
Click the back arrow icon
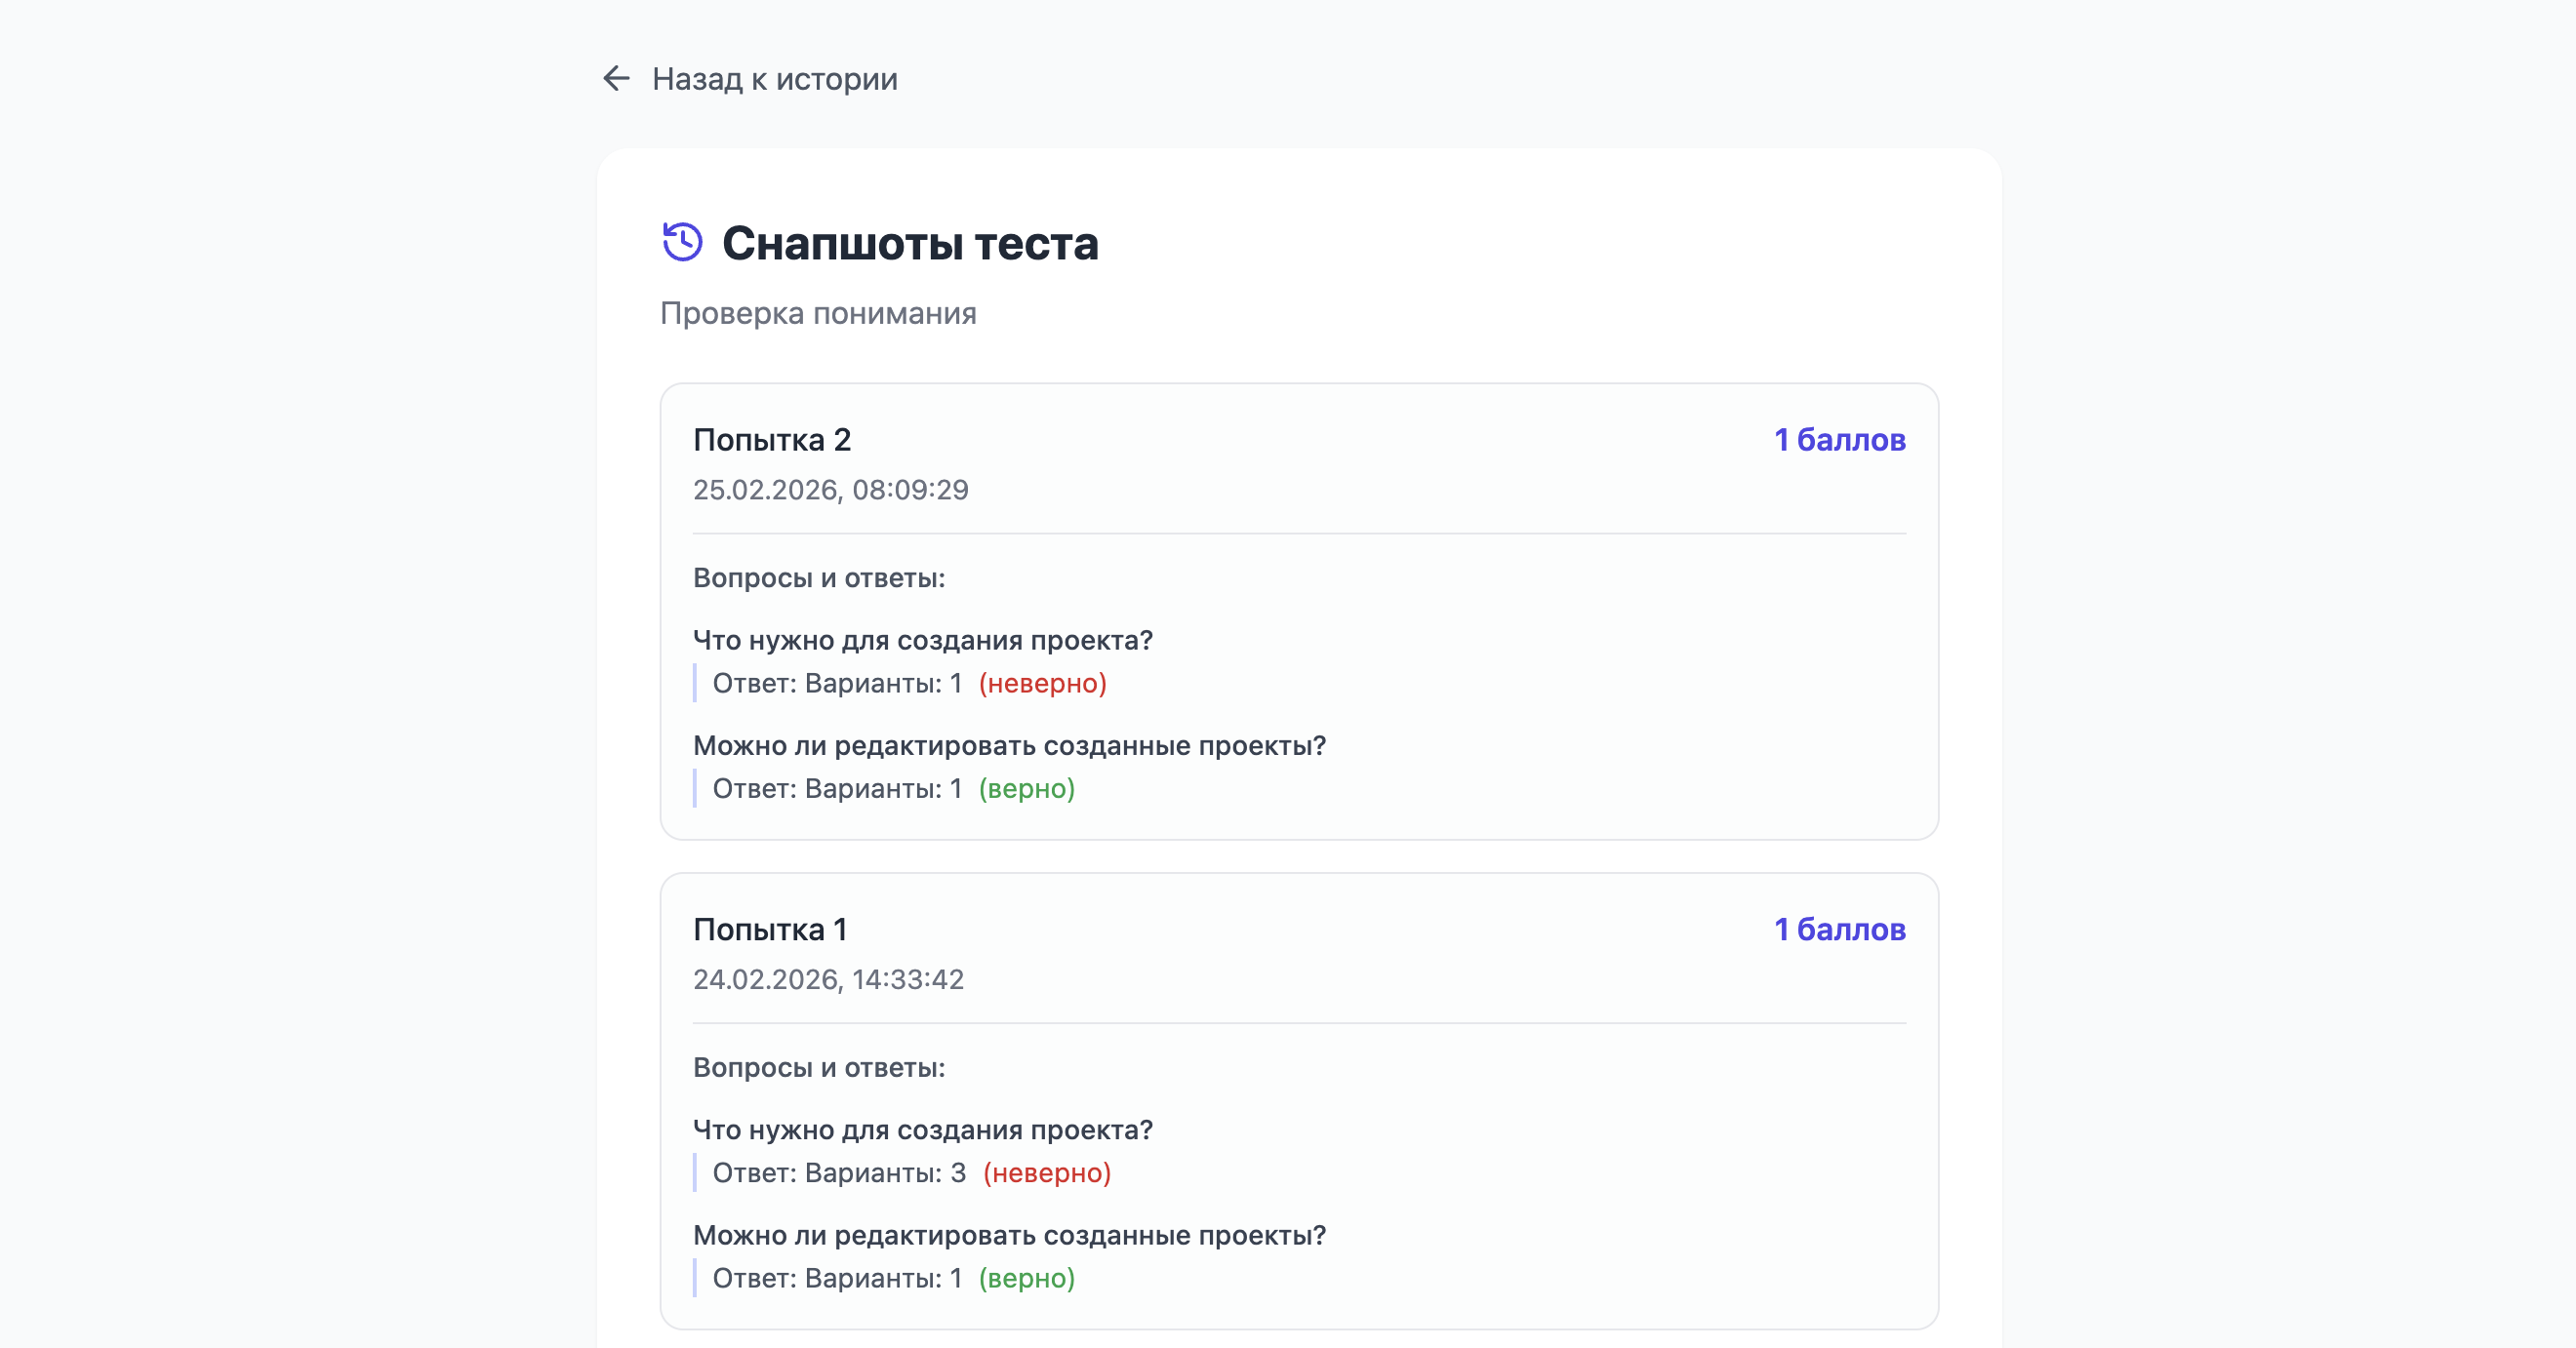click(x=616, y=78)
